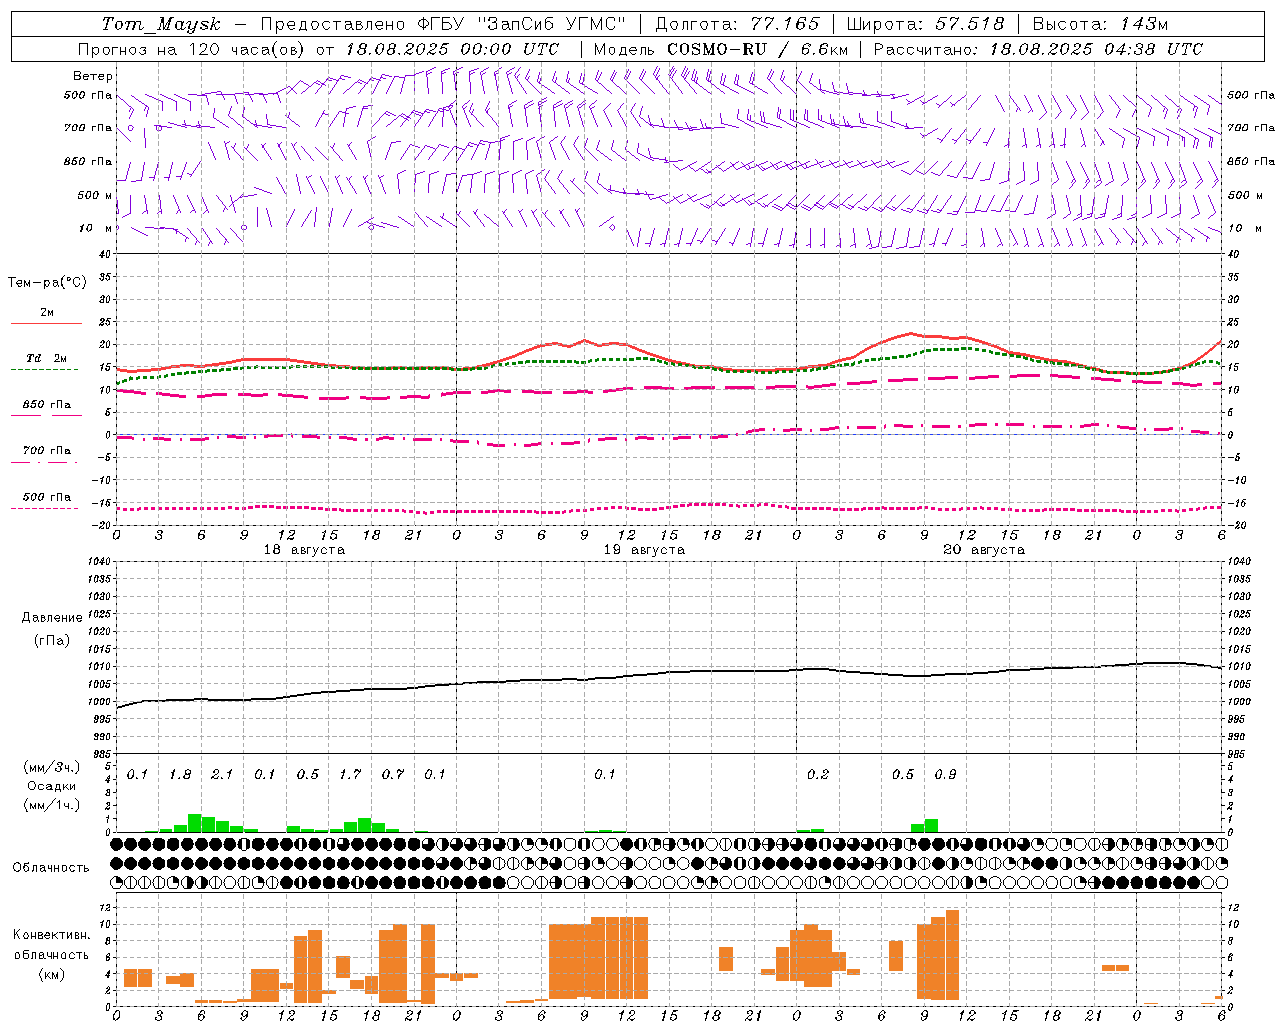The image size is (1280, 1024).
Task: Click the 2.1 precipitation value
Action: click(x=222, y=775)
